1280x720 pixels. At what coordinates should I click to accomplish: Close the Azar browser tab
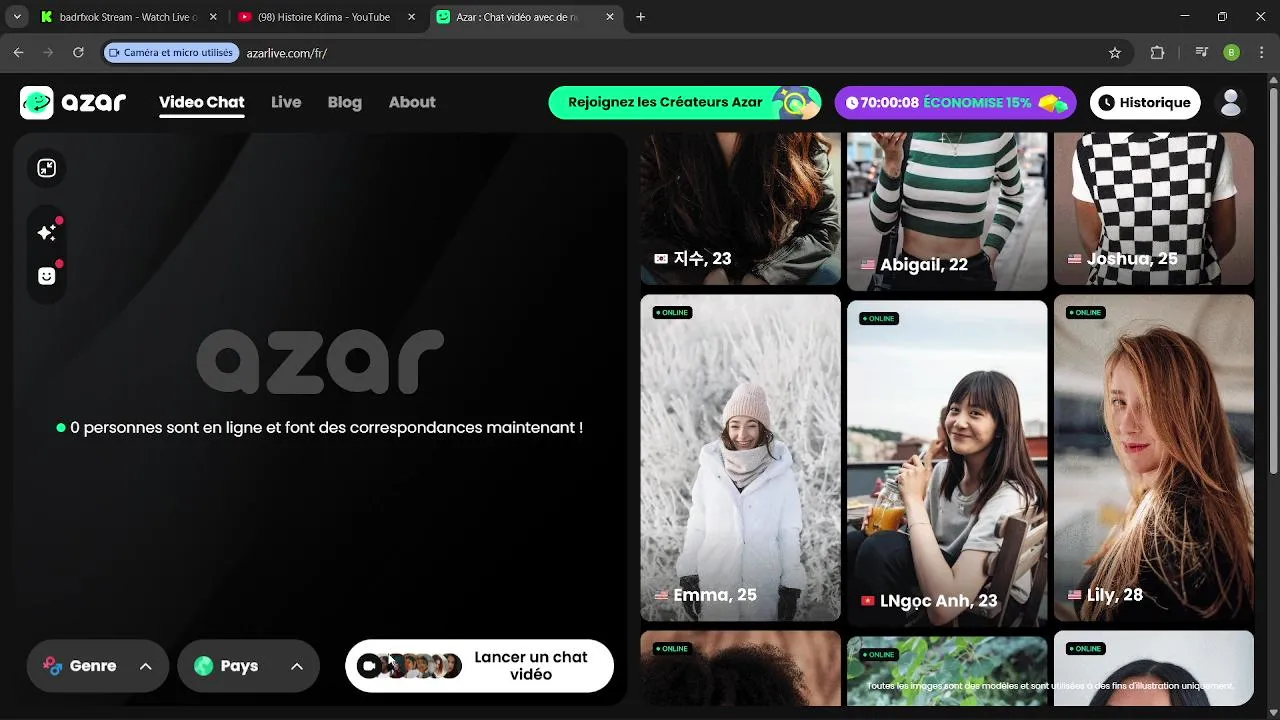point(609,17)
